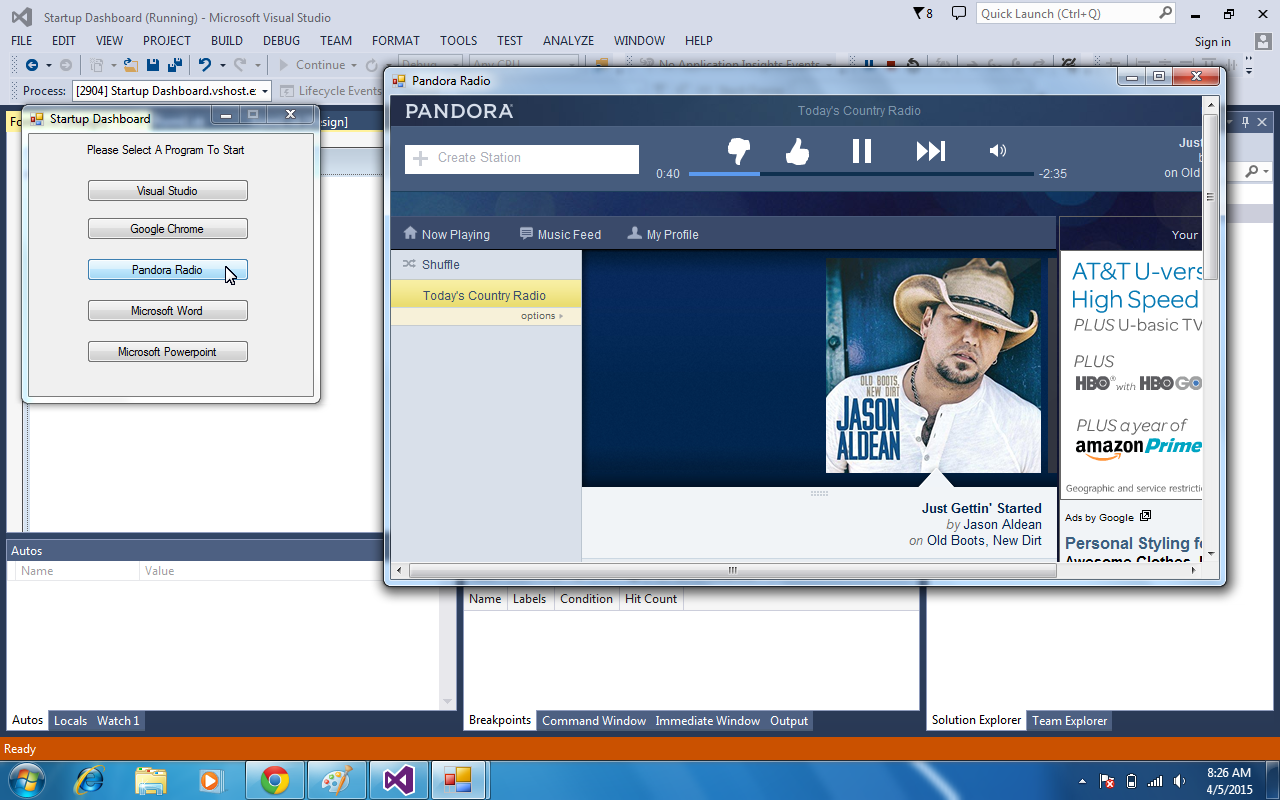The width and height of the screenshot is (1280, 800).
Task: Select the Today's Country Radio station
Action: (x=486, y=295)
